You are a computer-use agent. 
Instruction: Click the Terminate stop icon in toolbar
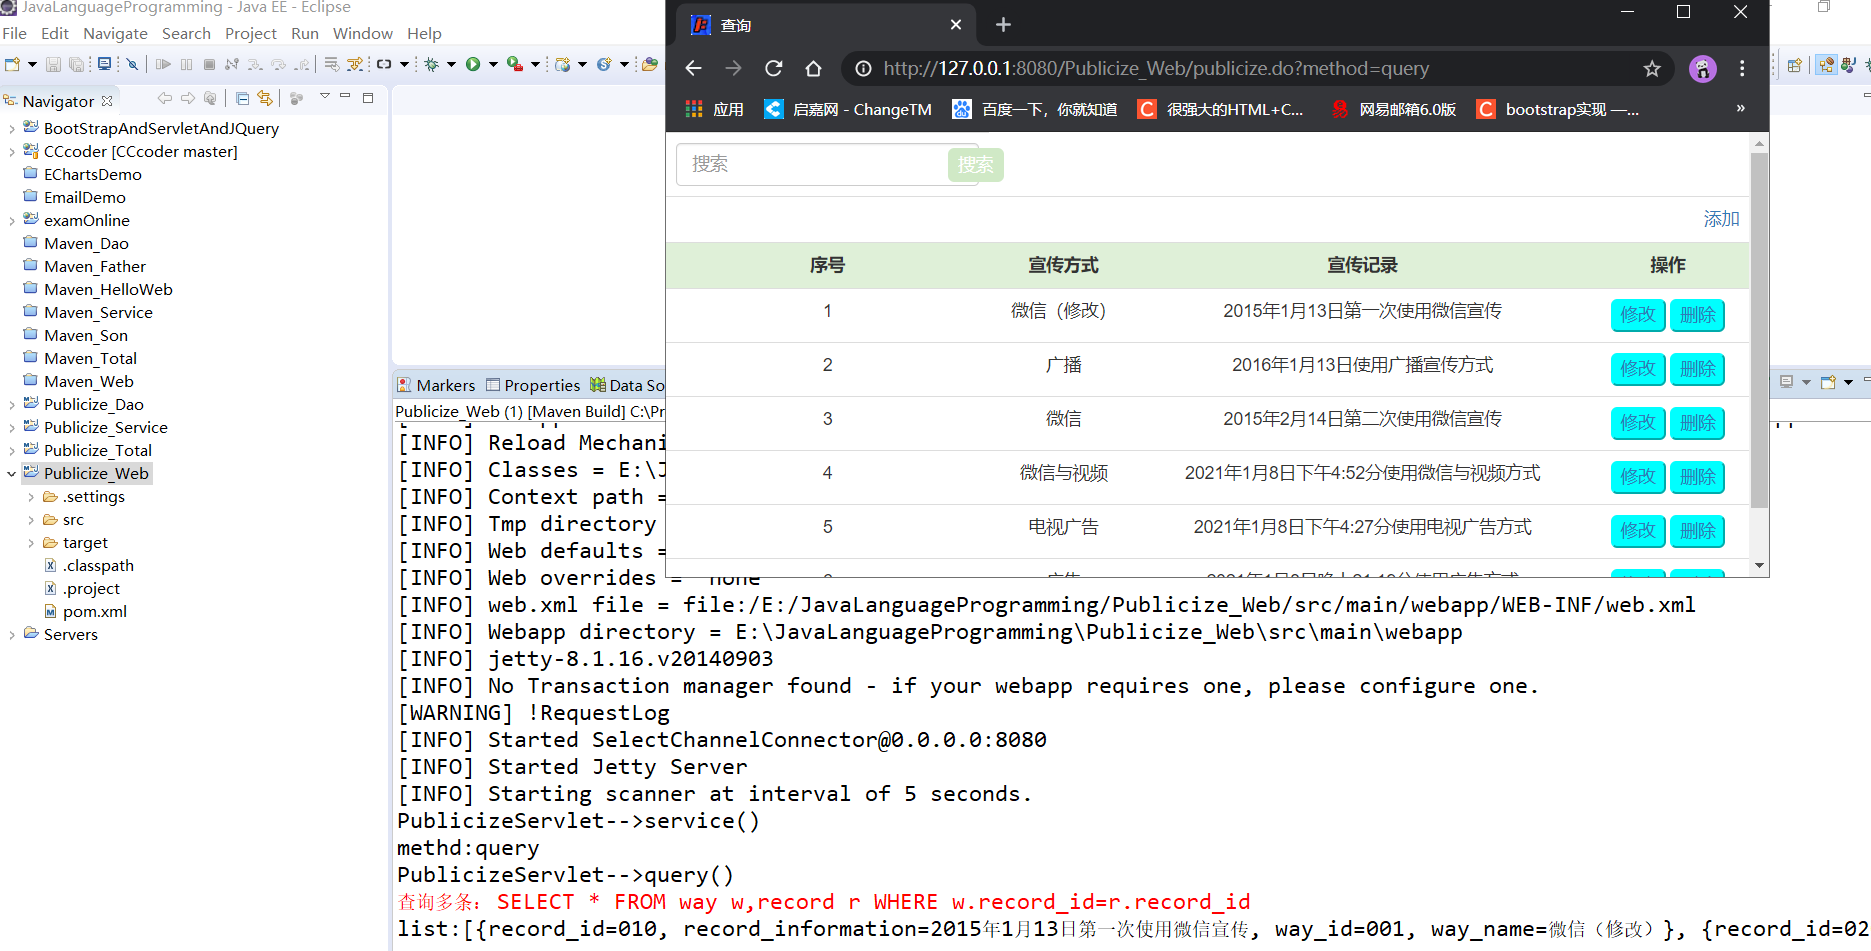(209, 64)
